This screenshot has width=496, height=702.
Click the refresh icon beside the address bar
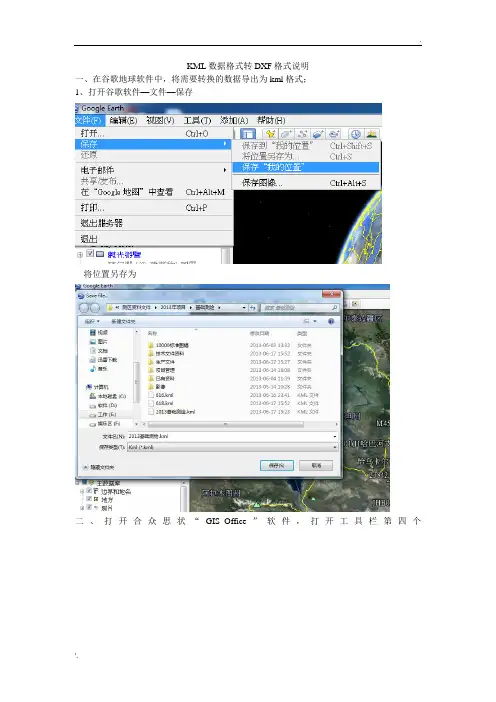[253, 308]
